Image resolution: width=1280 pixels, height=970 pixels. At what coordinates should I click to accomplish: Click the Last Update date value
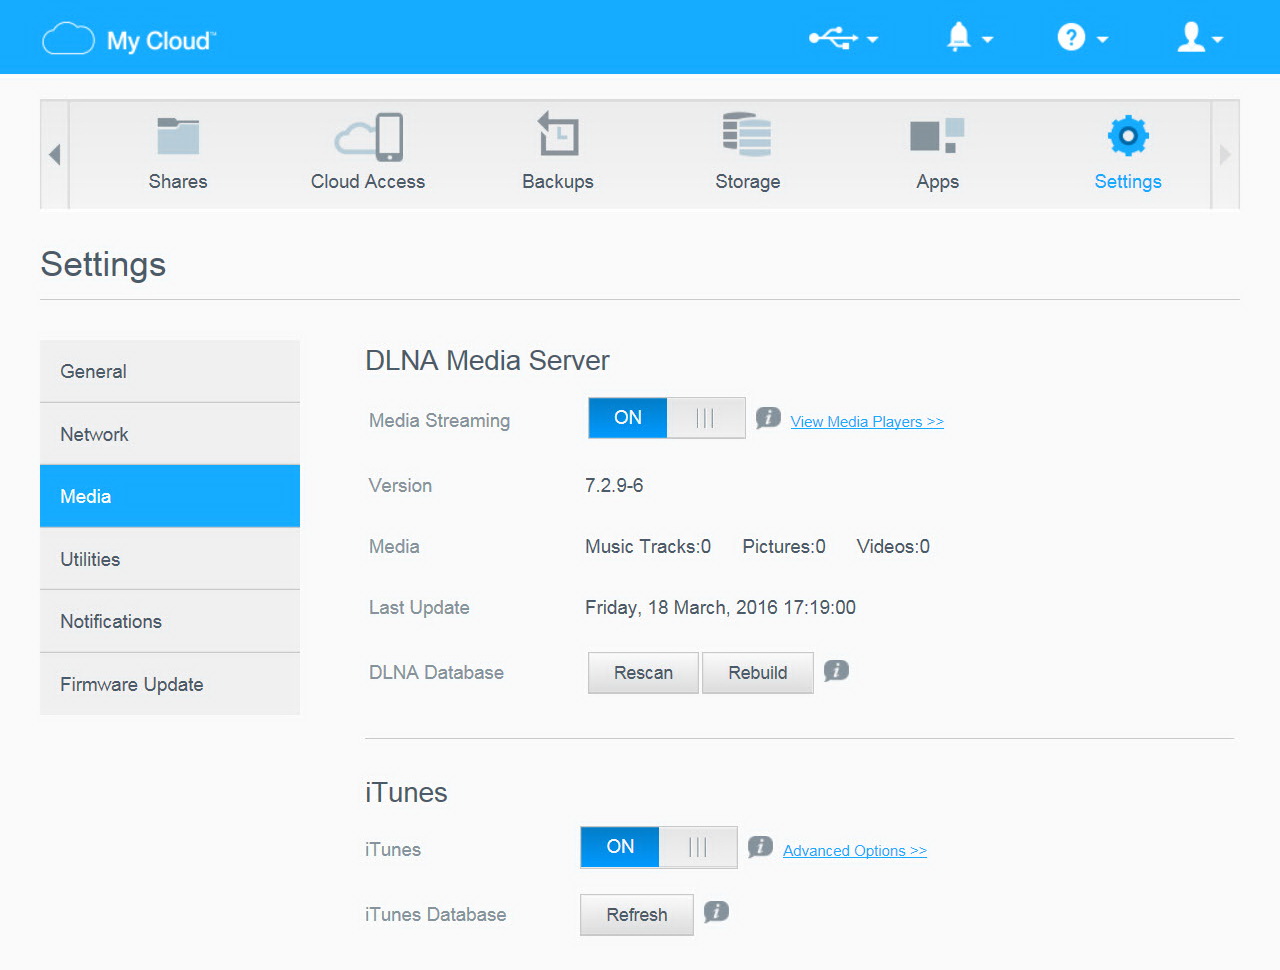tap(720, 608)
